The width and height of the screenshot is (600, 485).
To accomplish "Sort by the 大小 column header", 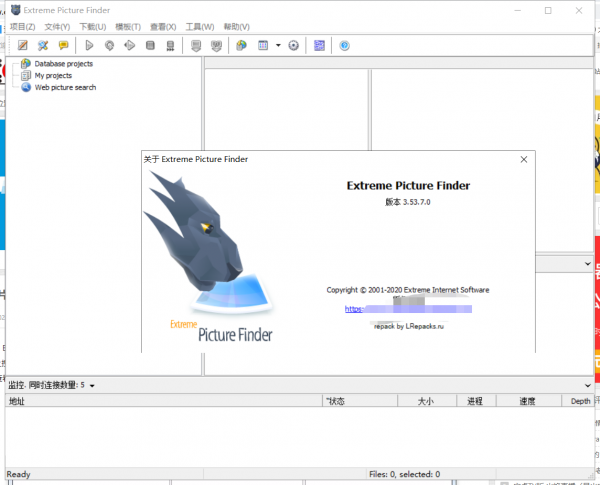I will click(x=427, y=401).
